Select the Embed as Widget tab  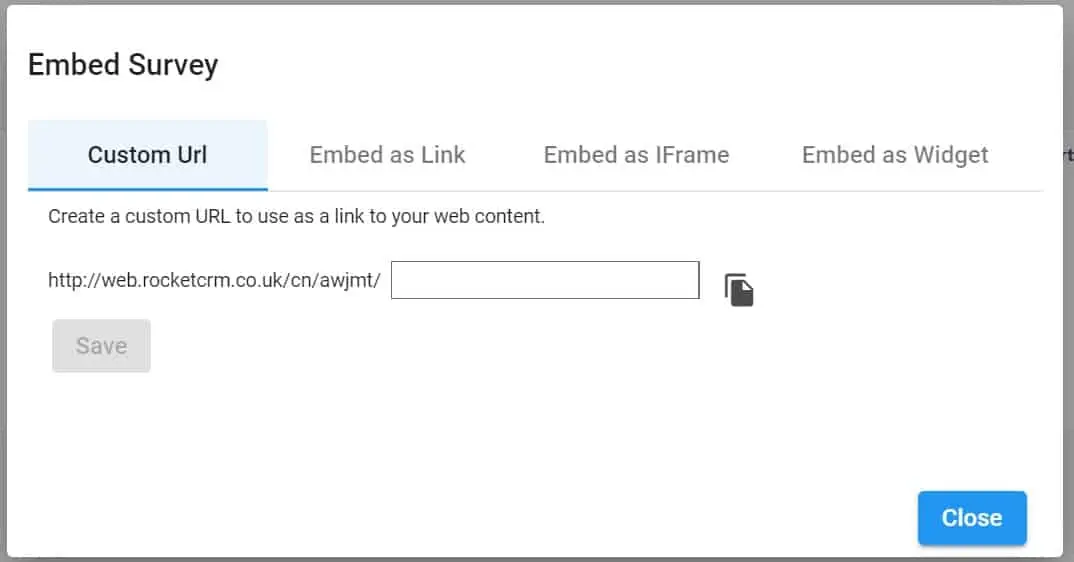(895, 155)
